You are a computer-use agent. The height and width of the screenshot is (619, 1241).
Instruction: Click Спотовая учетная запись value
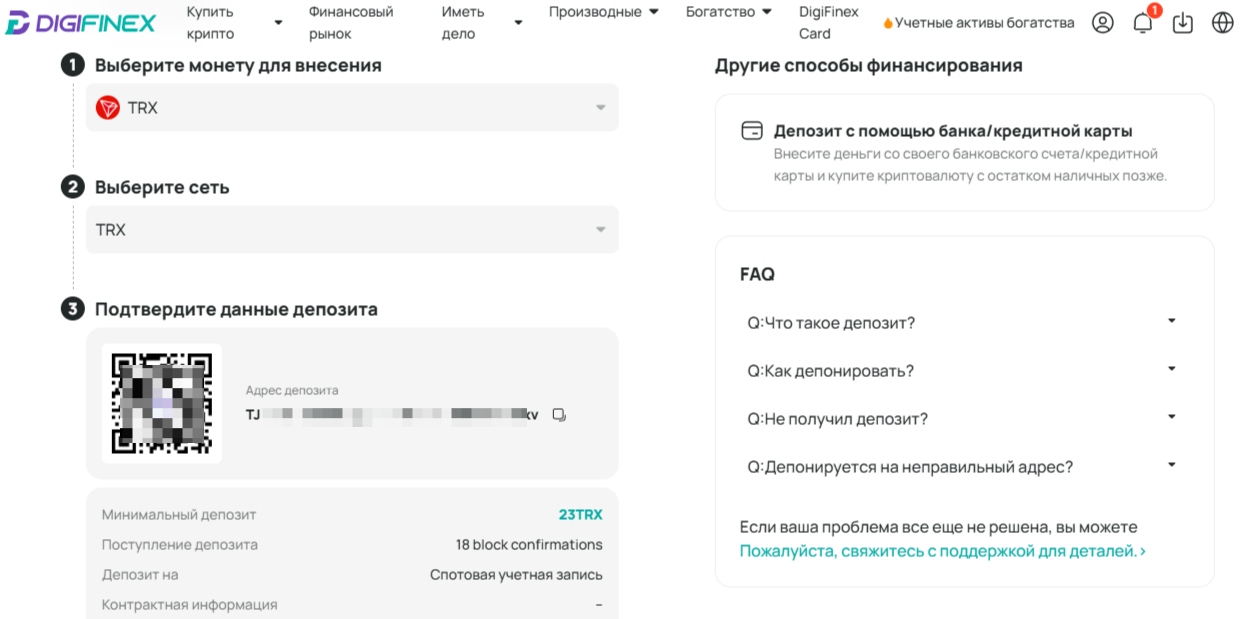[x=516, y=575]
